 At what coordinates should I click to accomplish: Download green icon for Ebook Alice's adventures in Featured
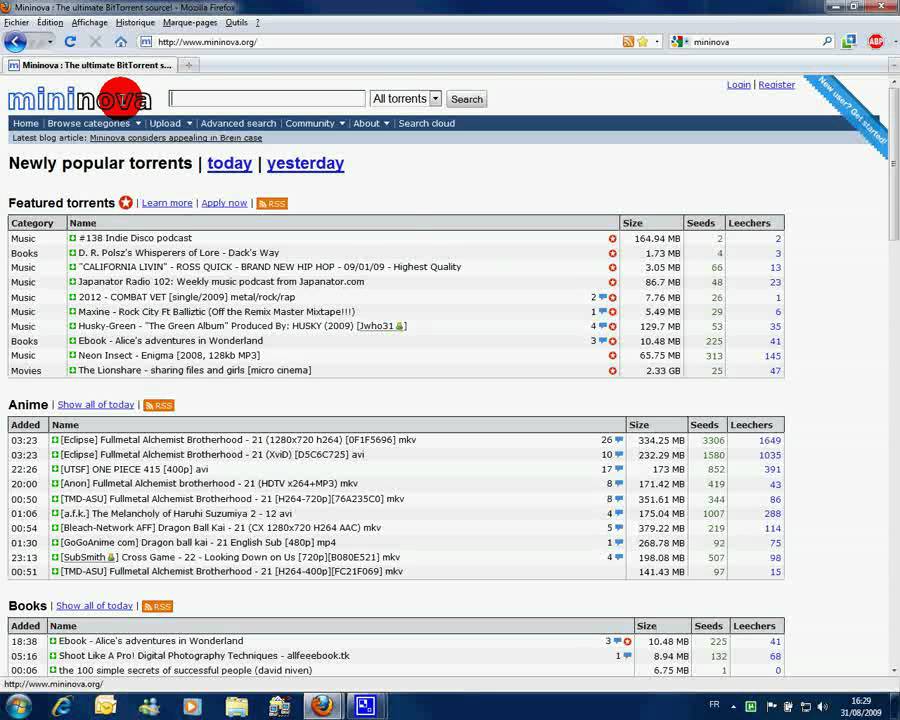[72, 340]
